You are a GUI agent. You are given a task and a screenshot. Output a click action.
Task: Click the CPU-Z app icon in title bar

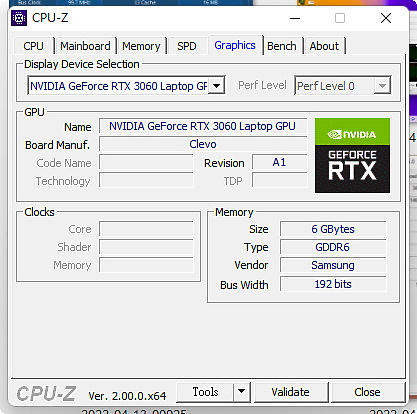[19, 18]
